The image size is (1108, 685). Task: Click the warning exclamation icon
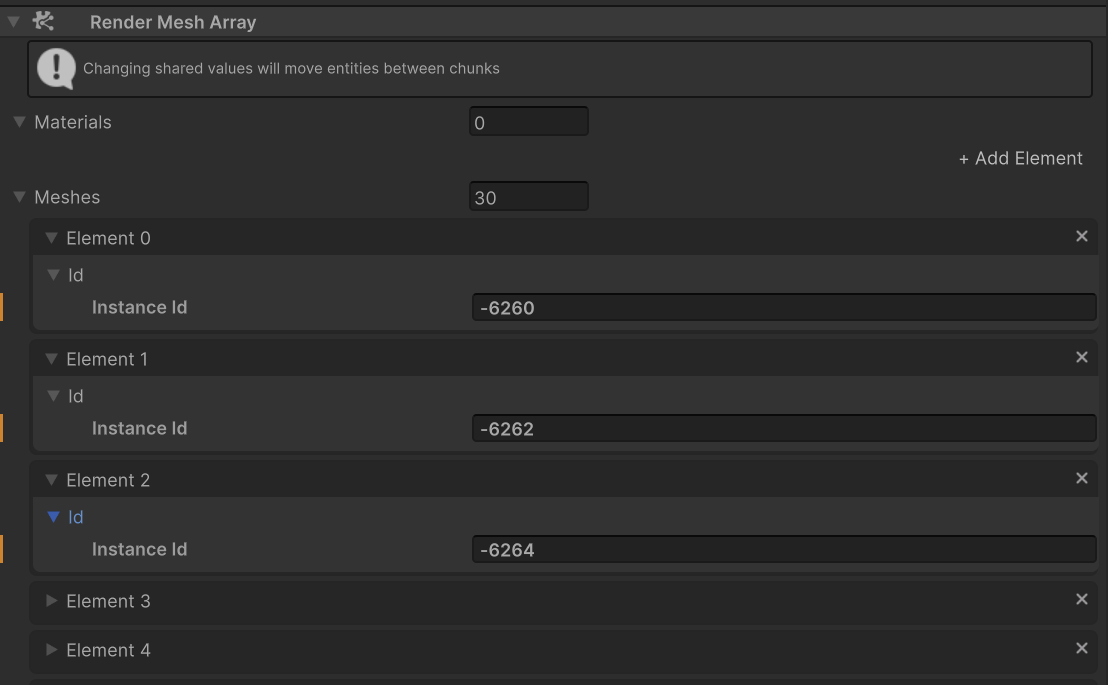click(57, 68)
